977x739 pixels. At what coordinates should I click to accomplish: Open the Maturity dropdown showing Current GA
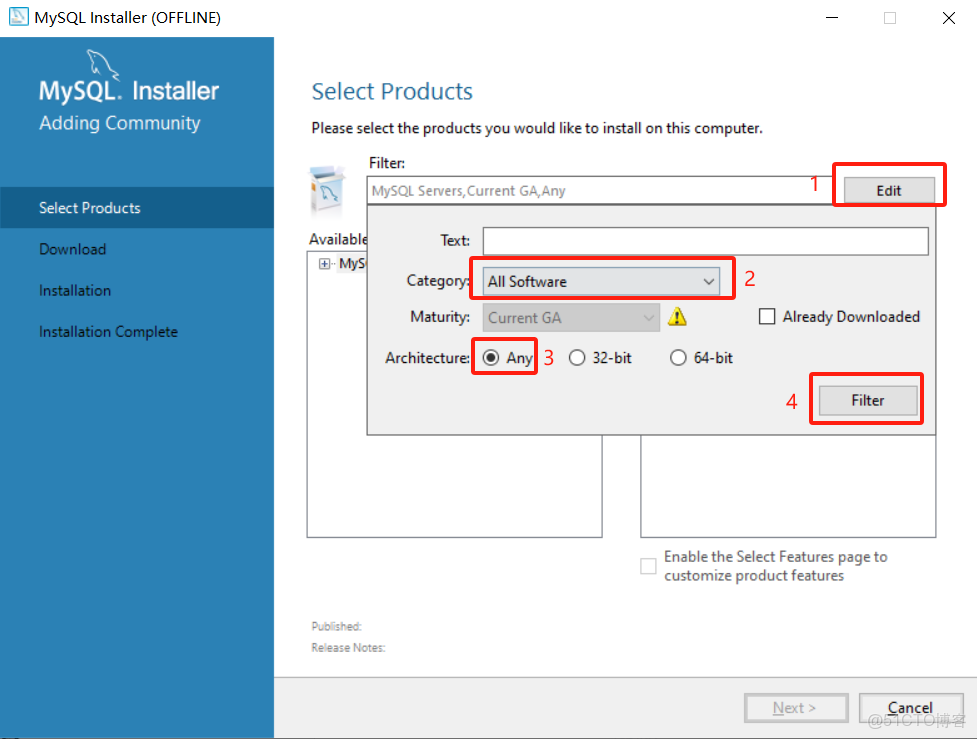tap(571, 318)
